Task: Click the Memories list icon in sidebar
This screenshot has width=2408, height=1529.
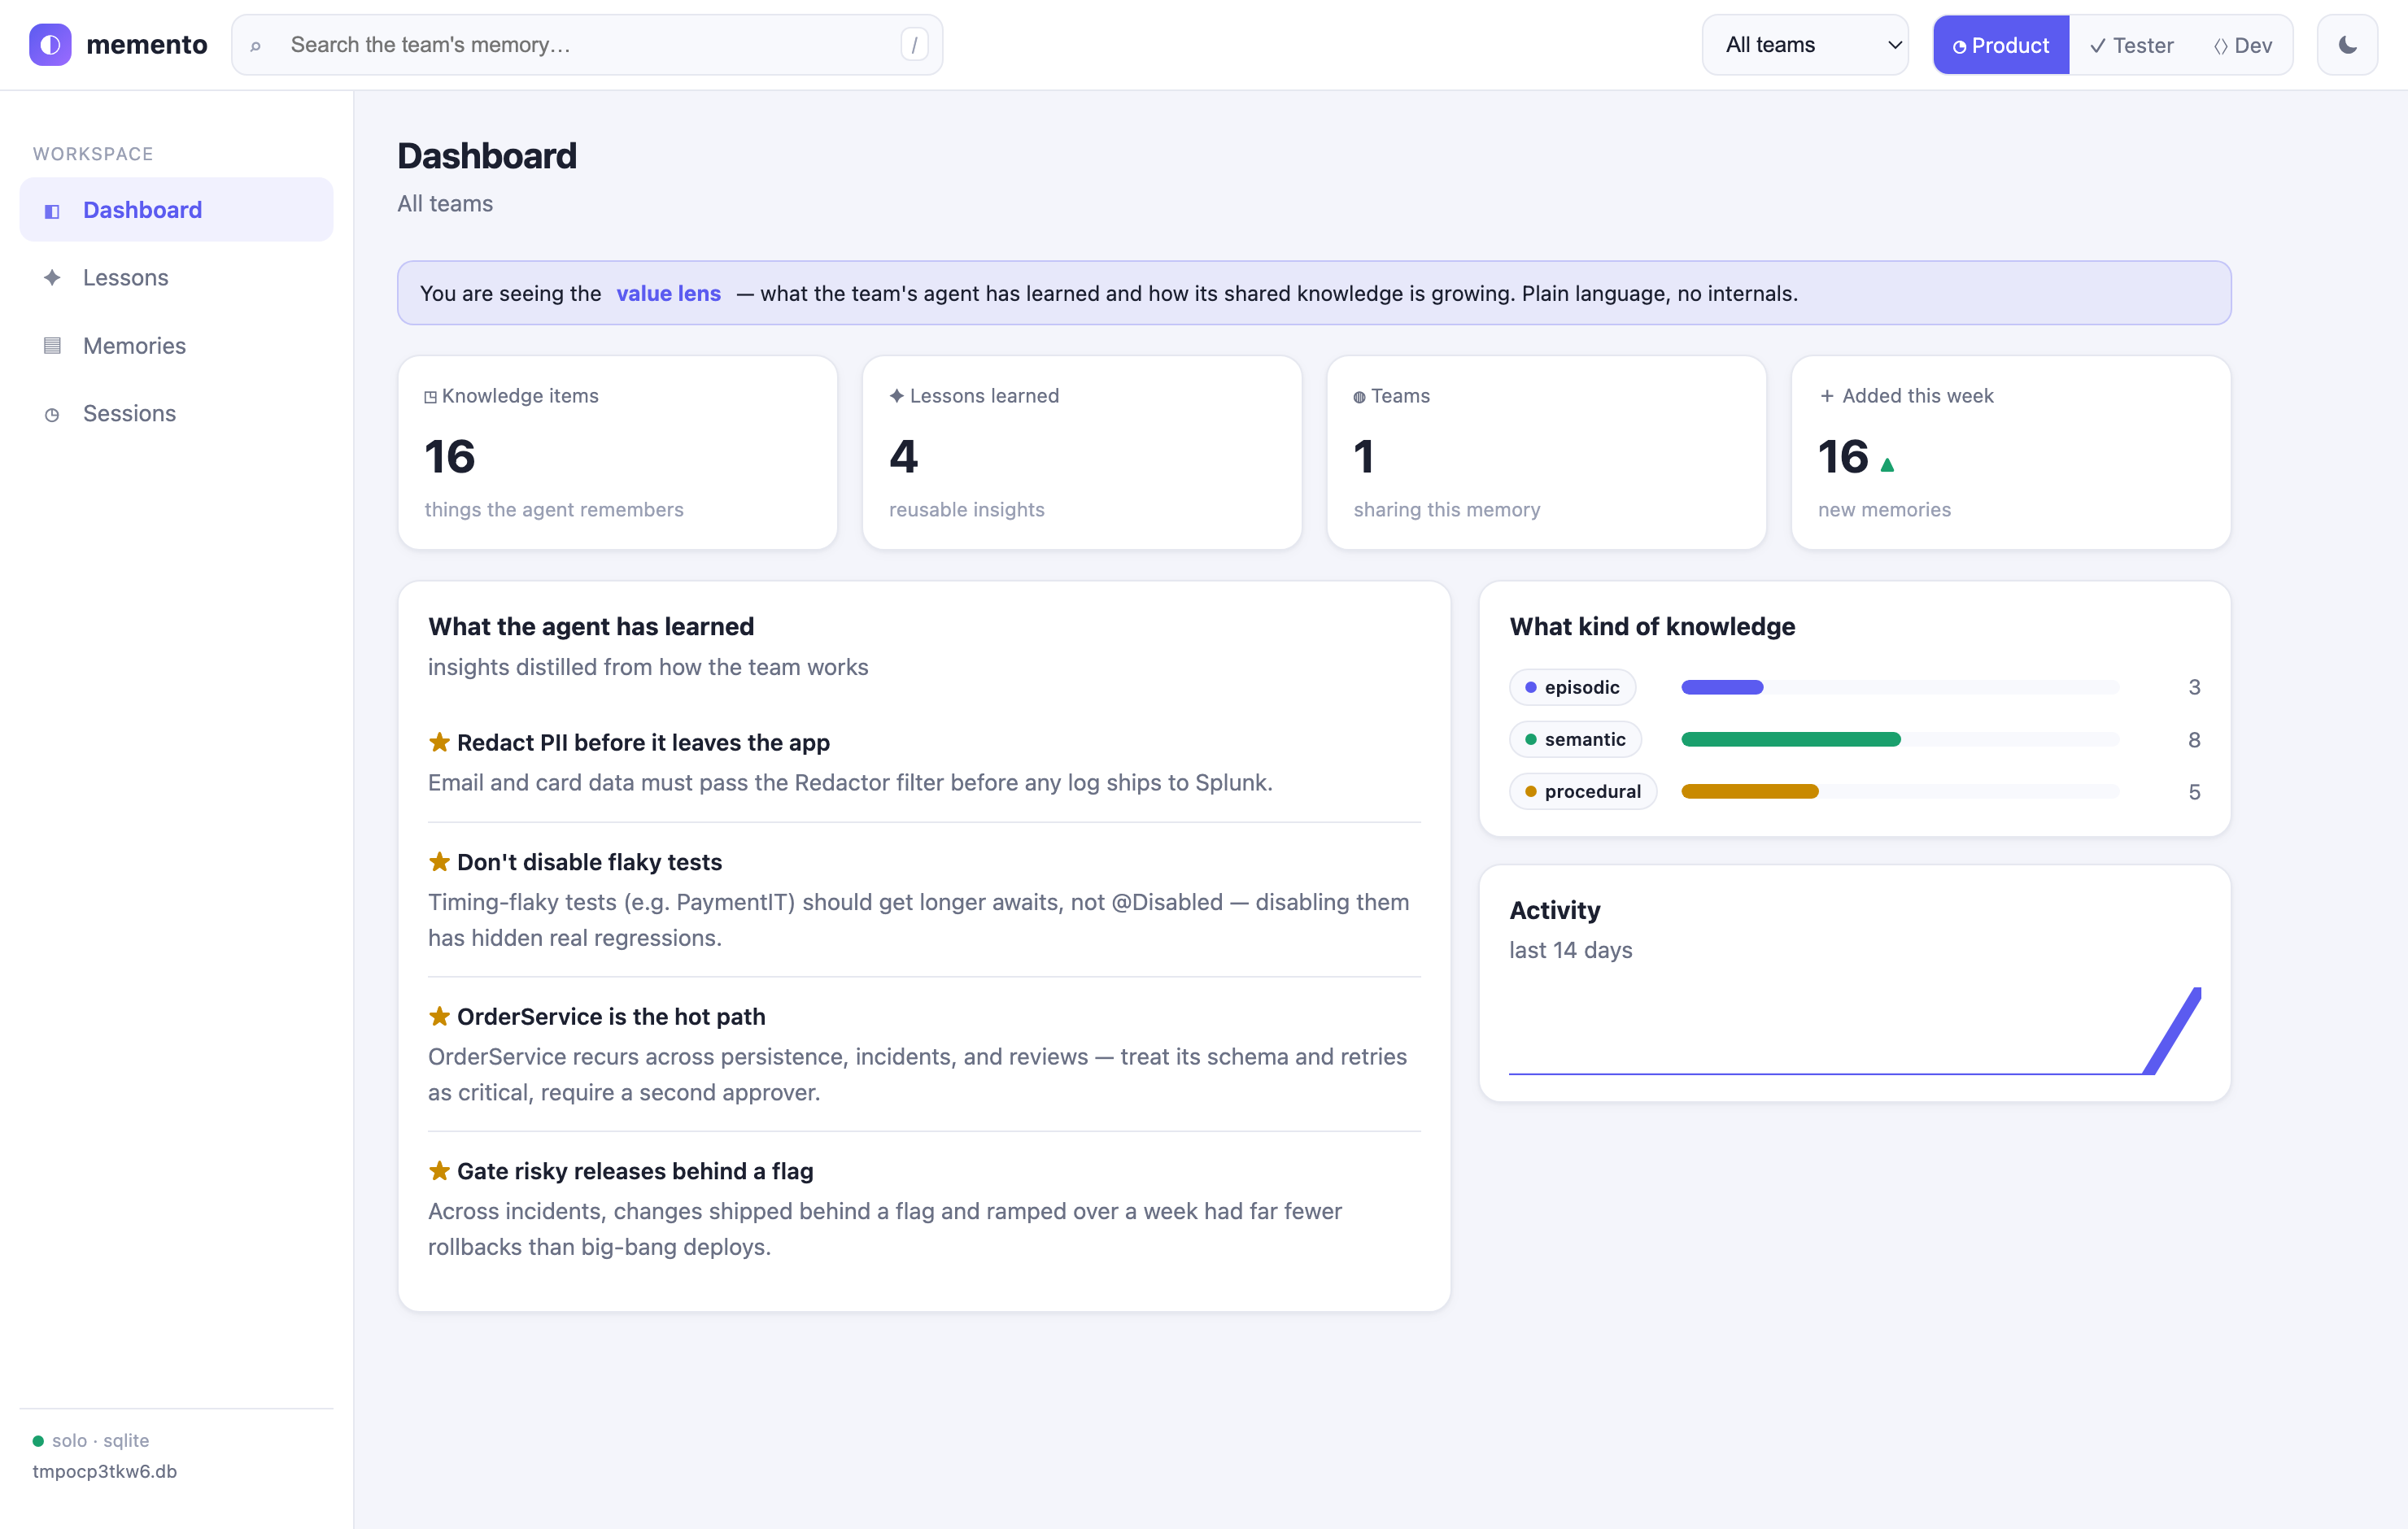Action: tap(52, 346)
